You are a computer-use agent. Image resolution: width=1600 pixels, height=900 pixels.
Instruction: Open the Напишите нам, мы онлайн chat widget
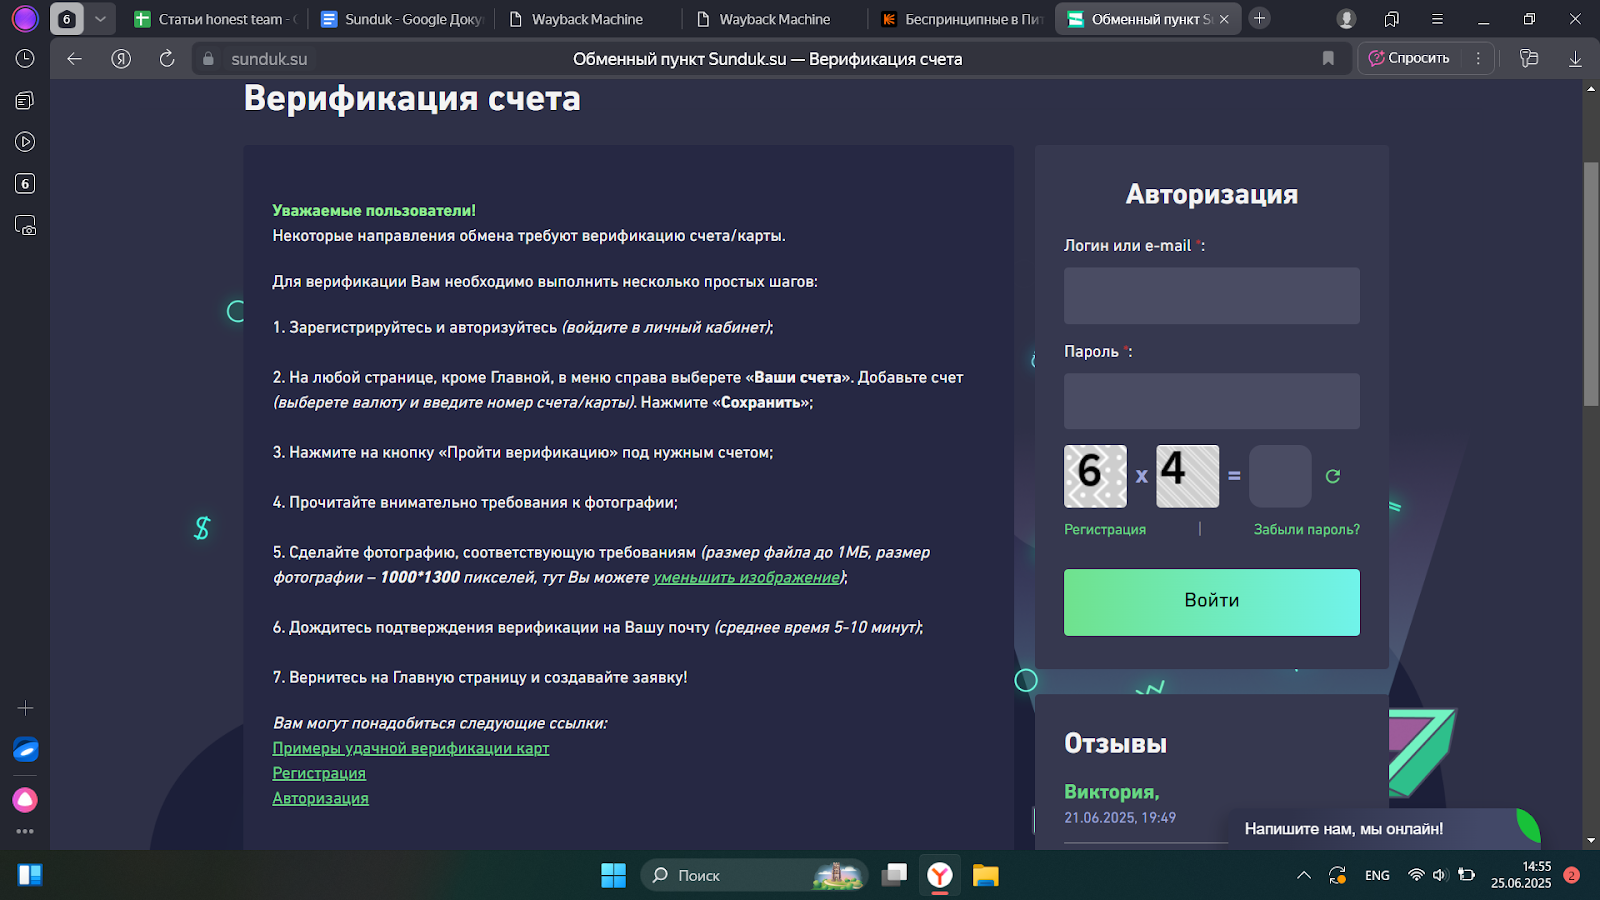pos(1384,829)
